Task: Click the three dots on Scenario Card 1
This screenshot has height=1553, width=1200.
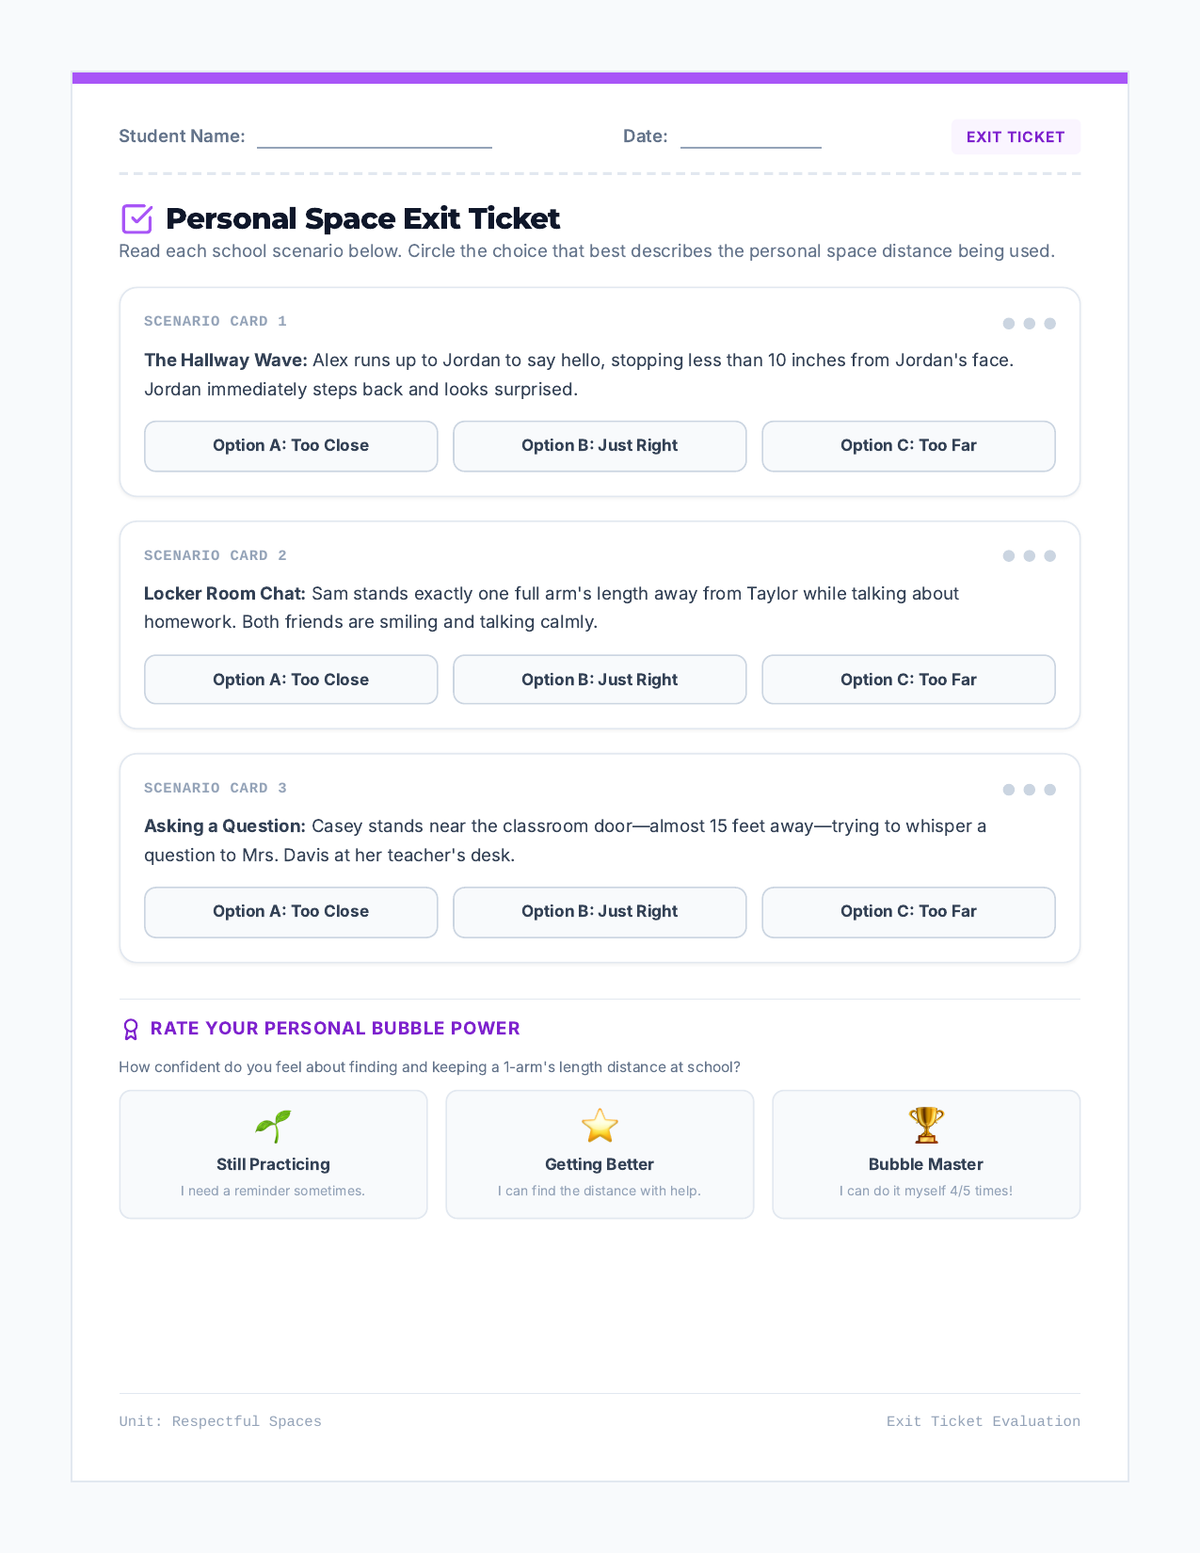Action: tap(1029, 323)
